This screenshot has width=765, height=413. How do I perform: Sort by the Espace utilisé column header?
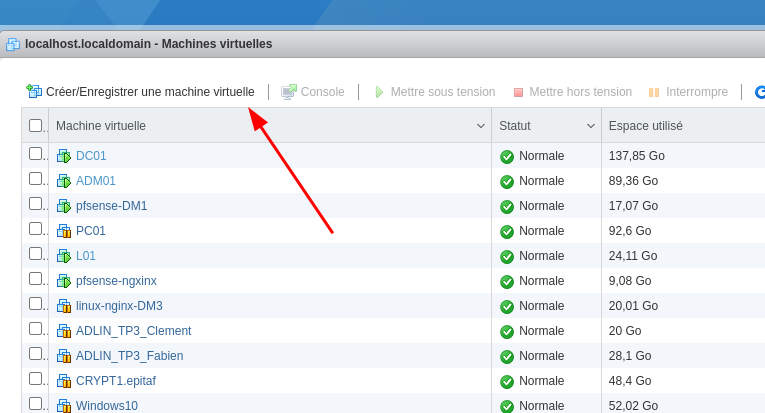click(x=646, y=126)
